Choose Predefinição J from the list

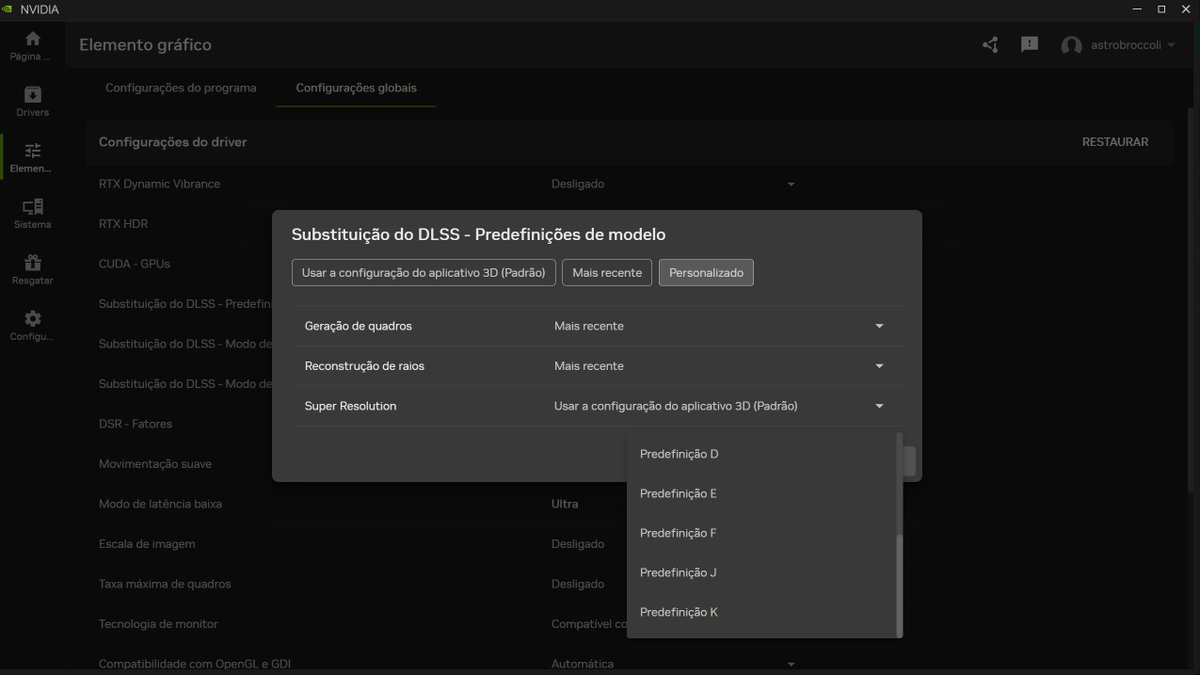tap(762, 573)
